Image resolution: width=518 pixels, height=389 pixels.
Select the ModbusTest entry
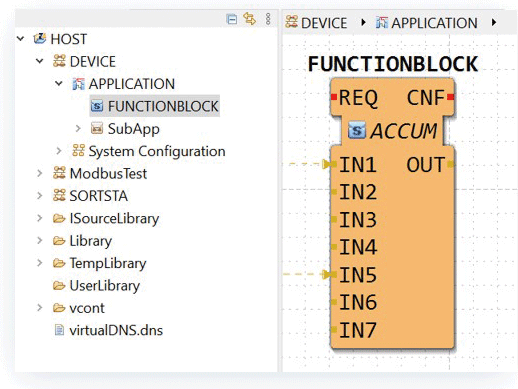[x=108, y=173]
